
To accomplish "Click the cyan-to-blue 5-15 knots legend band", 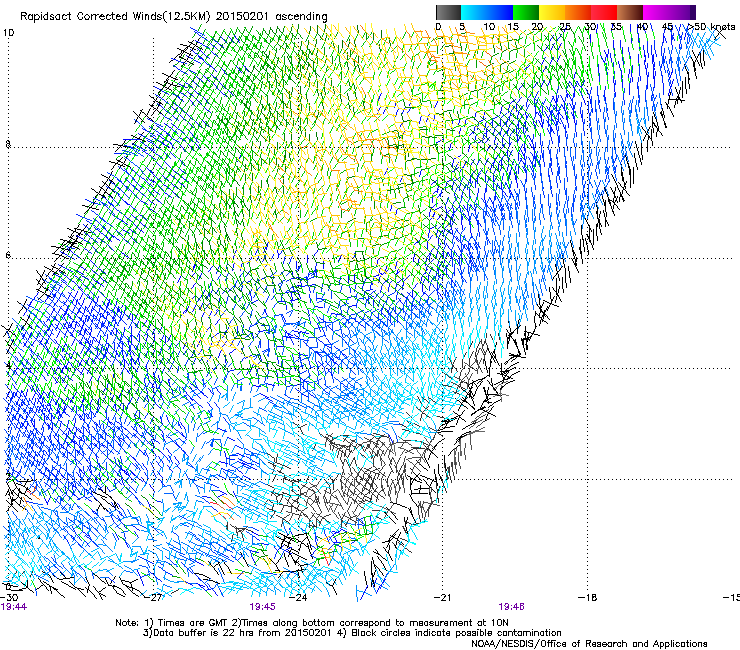I will coord(487,12).
